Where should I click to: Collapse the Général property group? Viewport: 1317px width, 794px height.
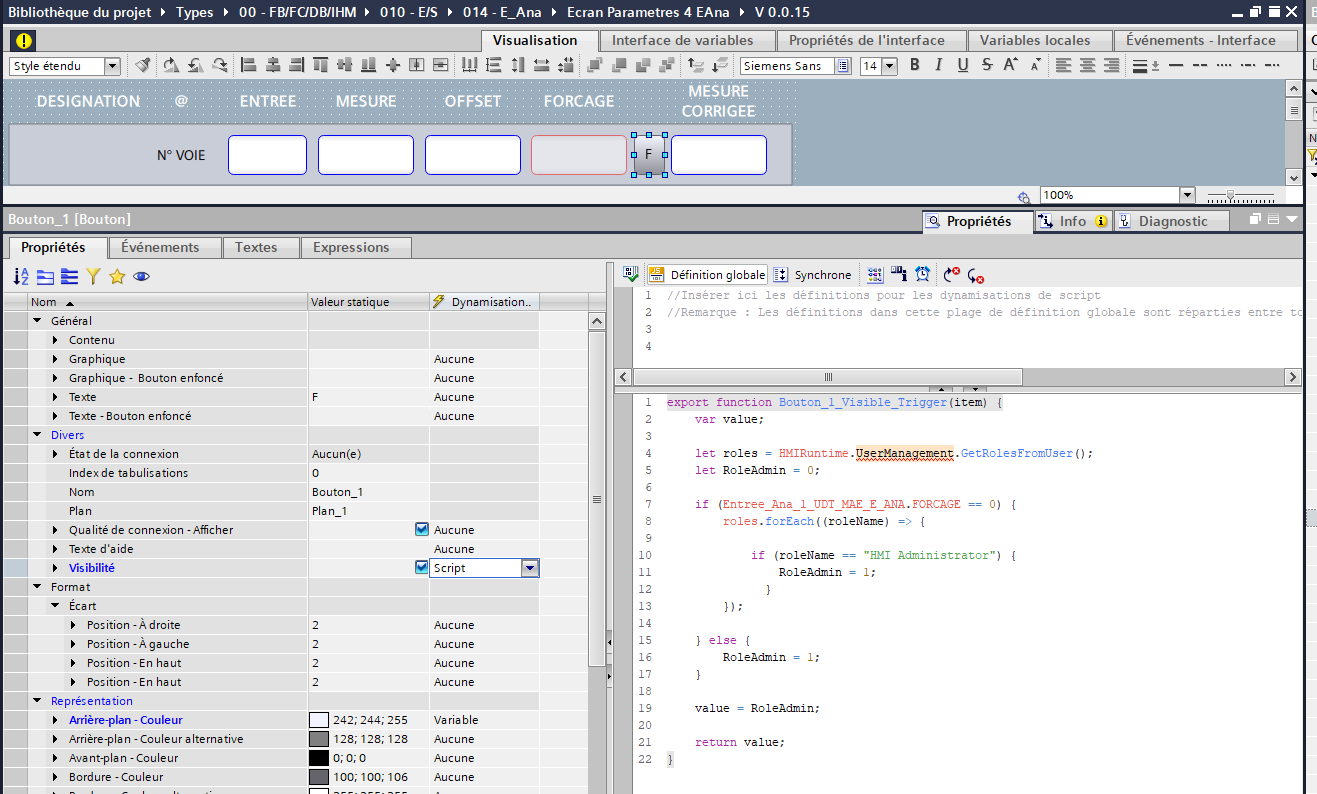coord(38,321)
